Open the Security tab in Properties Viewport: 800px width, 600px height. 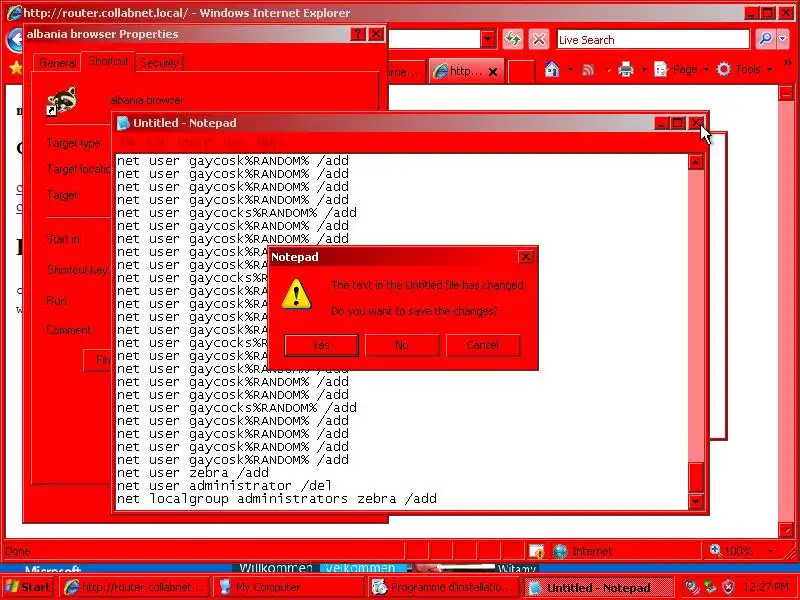coord(159,63)
